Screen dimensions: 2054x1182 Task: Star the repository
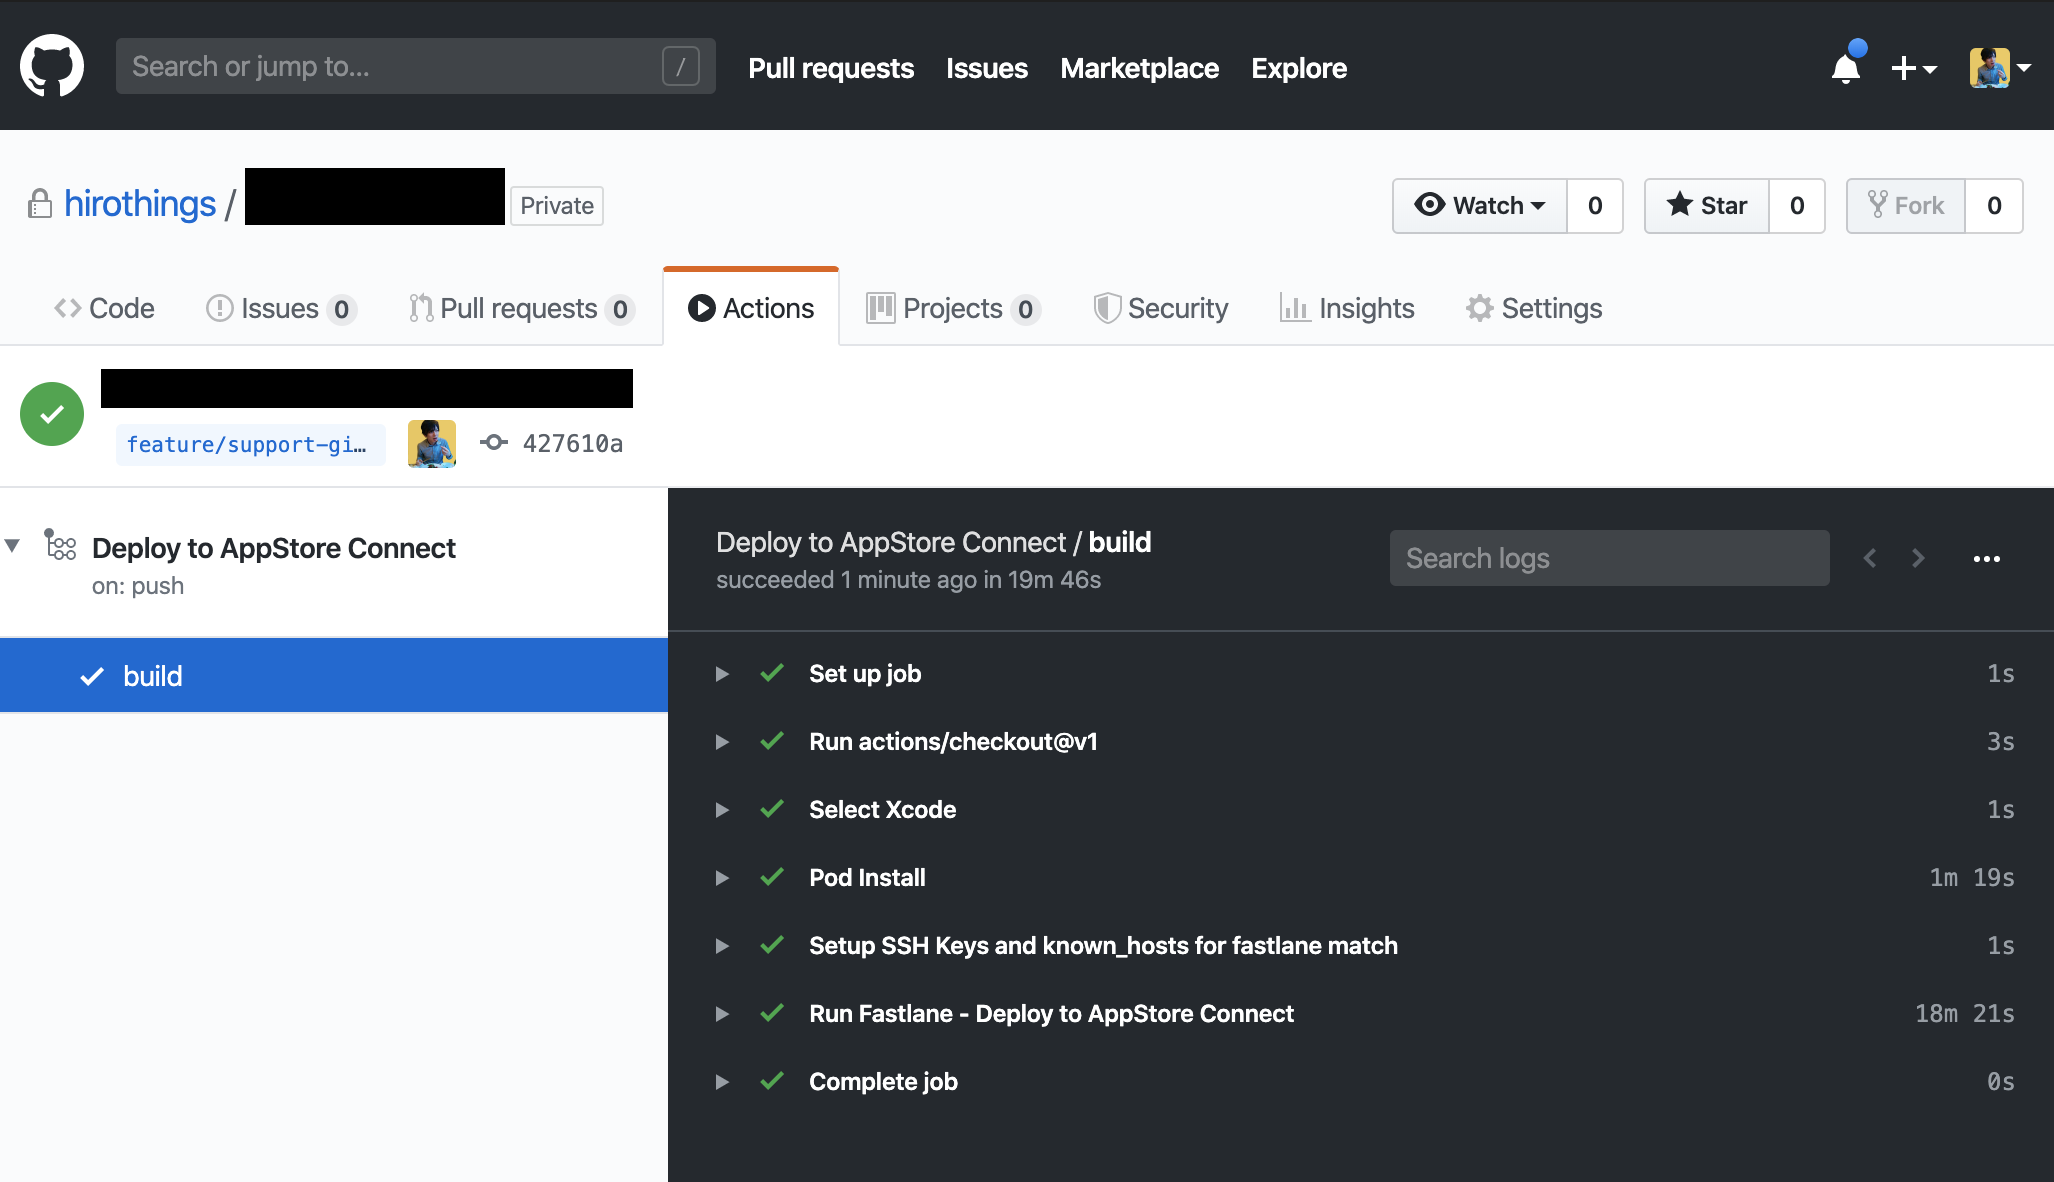pyautogui.click(x=1707, y=206)
